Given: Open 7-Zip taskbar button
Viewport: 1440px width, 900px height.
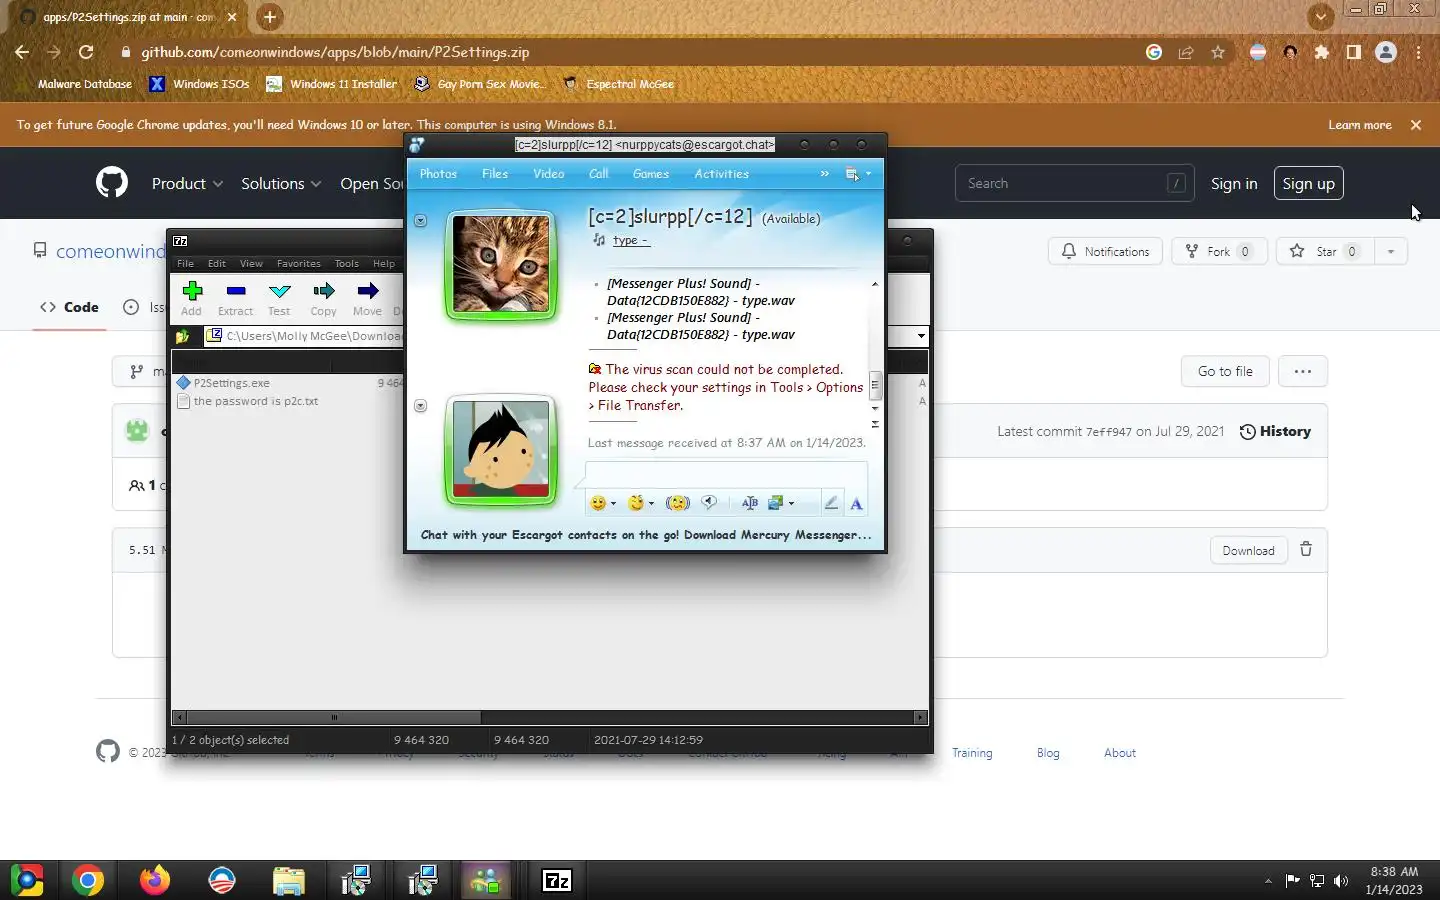Looking at the screenshot, I should coord(557,880).
